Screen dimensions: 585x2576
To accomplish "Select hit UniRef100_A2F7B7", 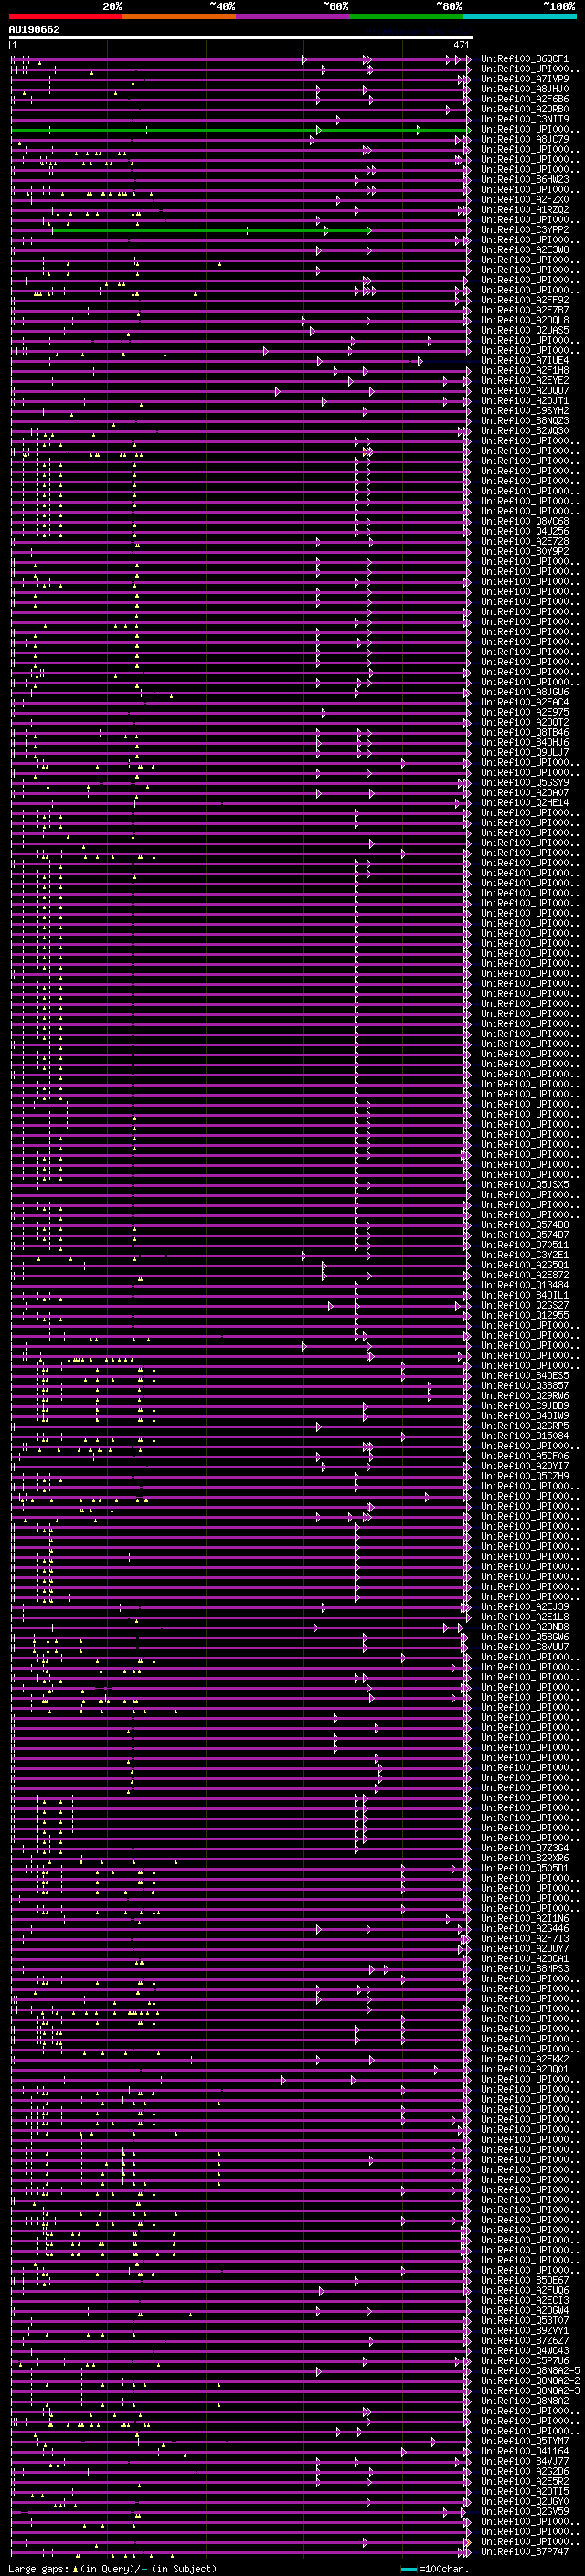I will pyautogui.click(x=525, y=310).
